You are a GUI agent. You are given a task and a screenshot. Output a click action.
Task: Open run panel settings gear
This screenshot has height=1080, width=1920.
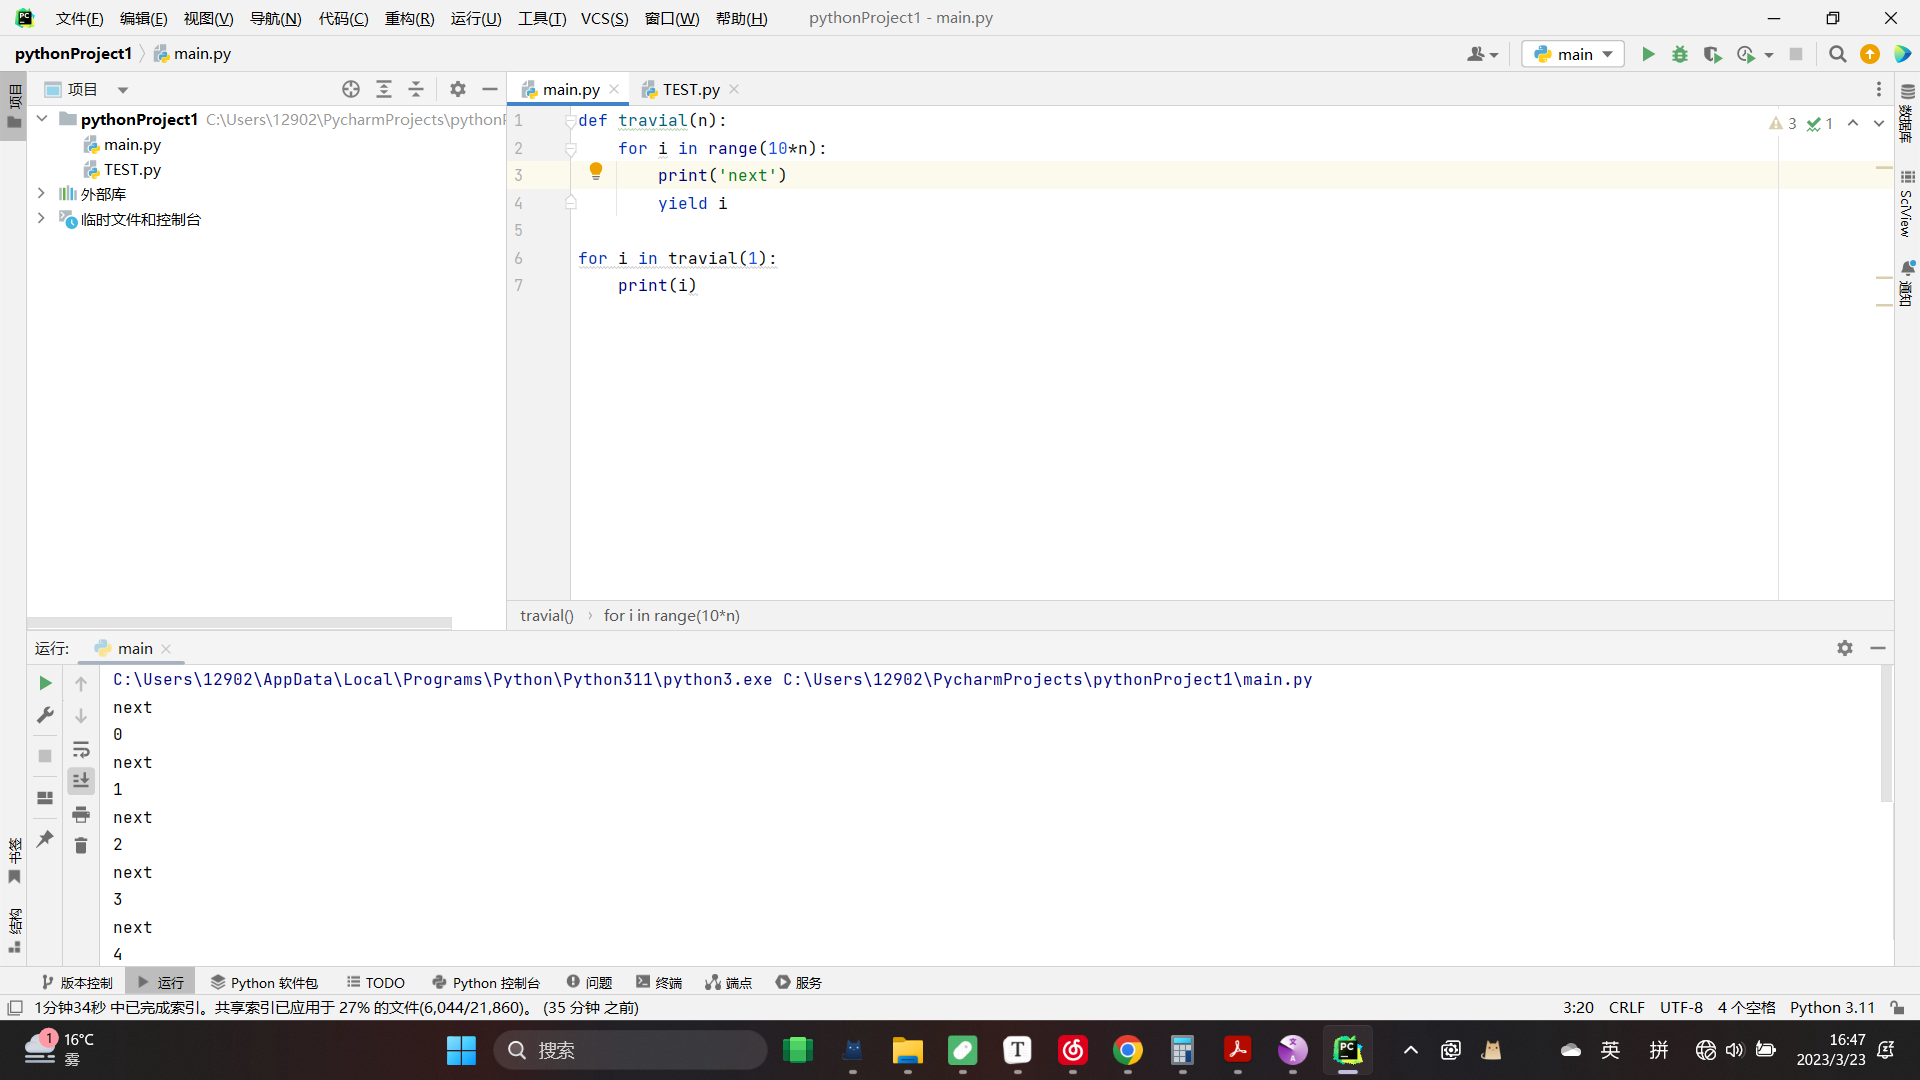1845,648
